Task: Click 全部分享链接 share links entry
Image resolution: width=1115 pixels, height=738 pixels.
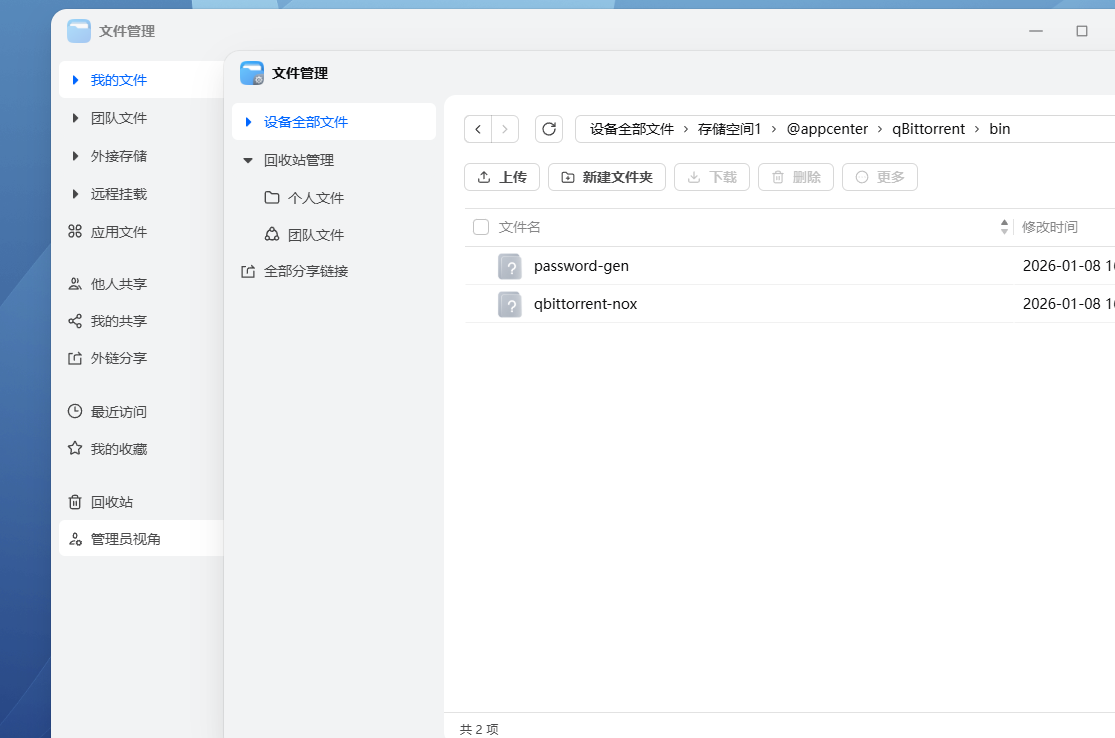Action: click(x=302, y=270)
